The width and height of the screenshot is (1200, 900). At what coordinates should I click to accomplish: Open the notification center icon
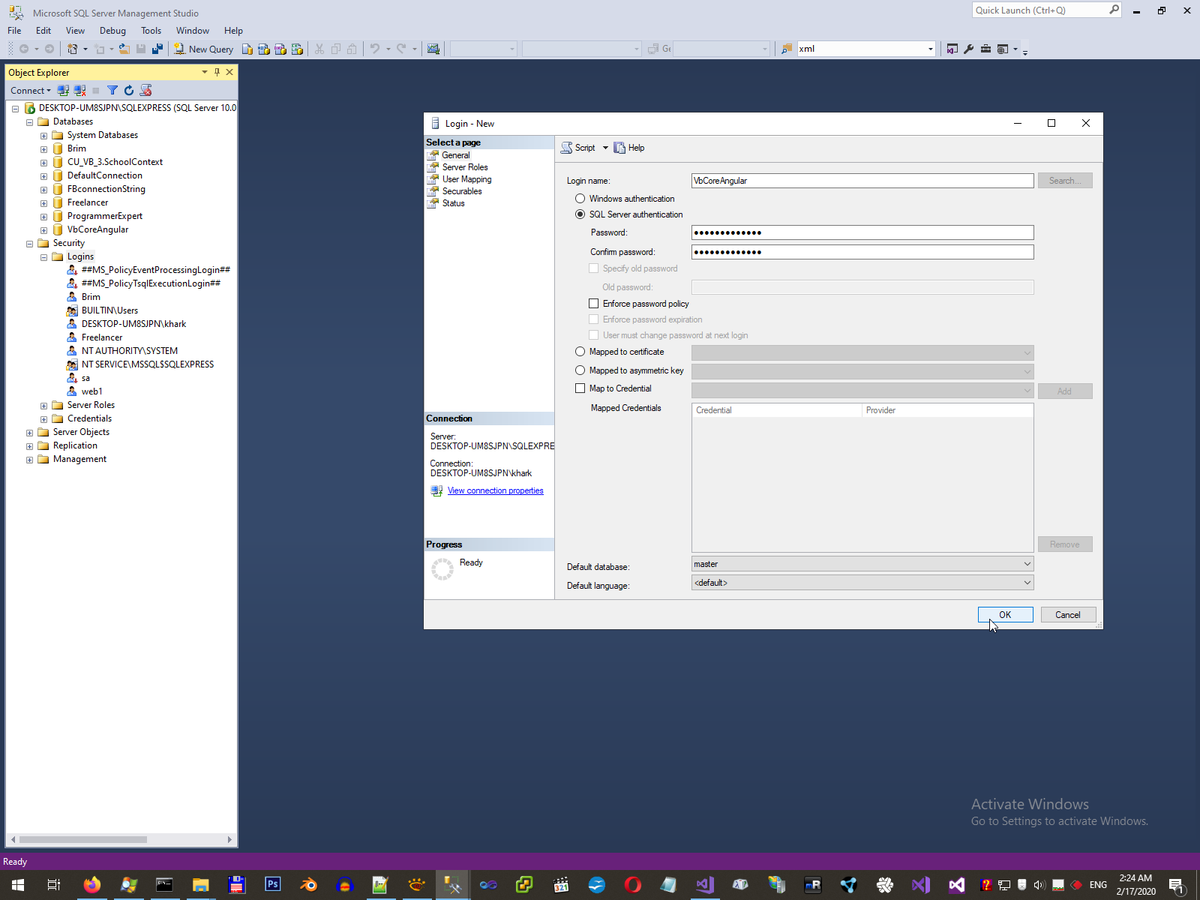click(1176, 885)
